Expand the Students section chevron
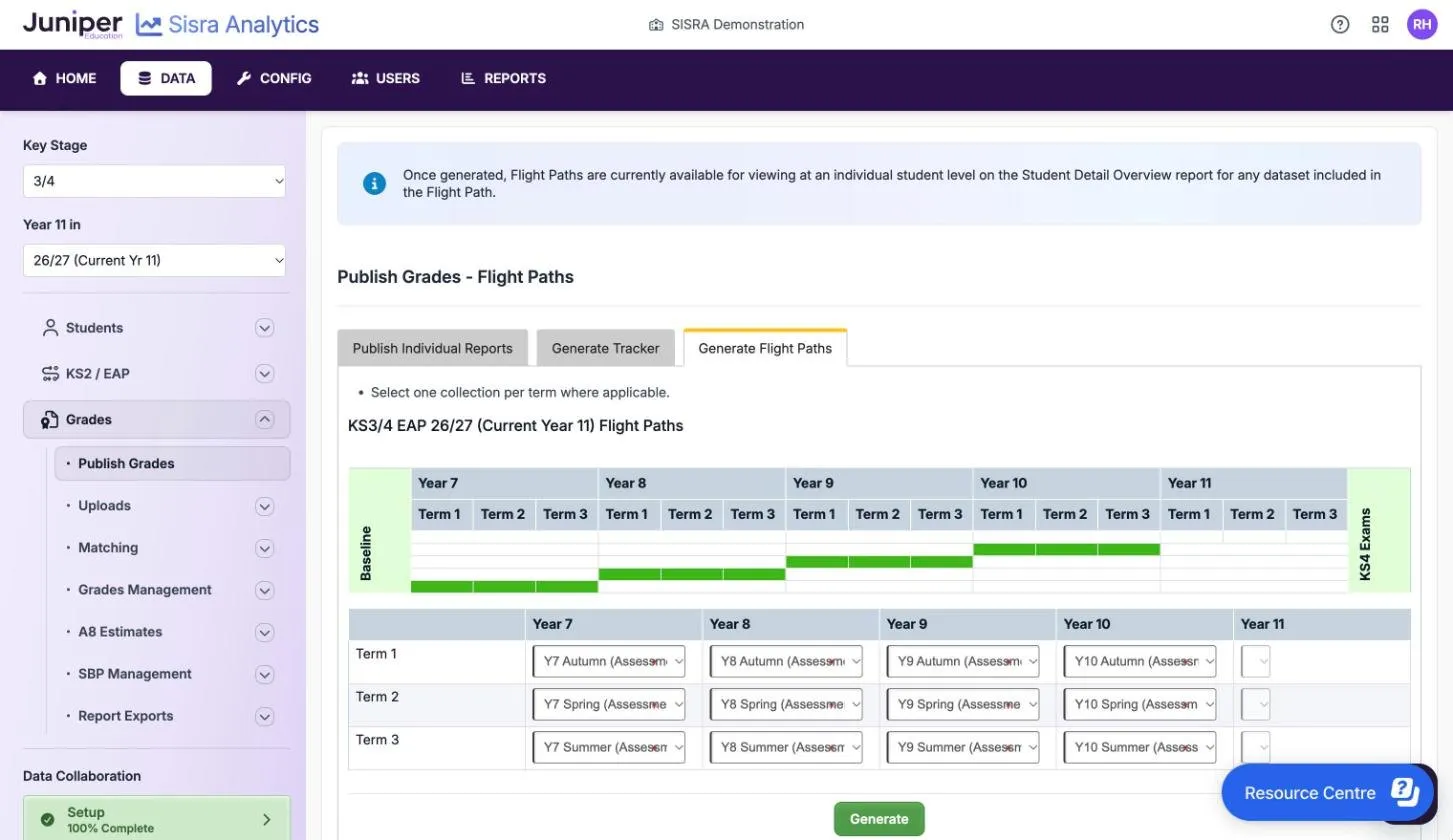Image resolution: width=1453 pixels, height=840 pixels. pyautogui.click(x=264, y=328)
